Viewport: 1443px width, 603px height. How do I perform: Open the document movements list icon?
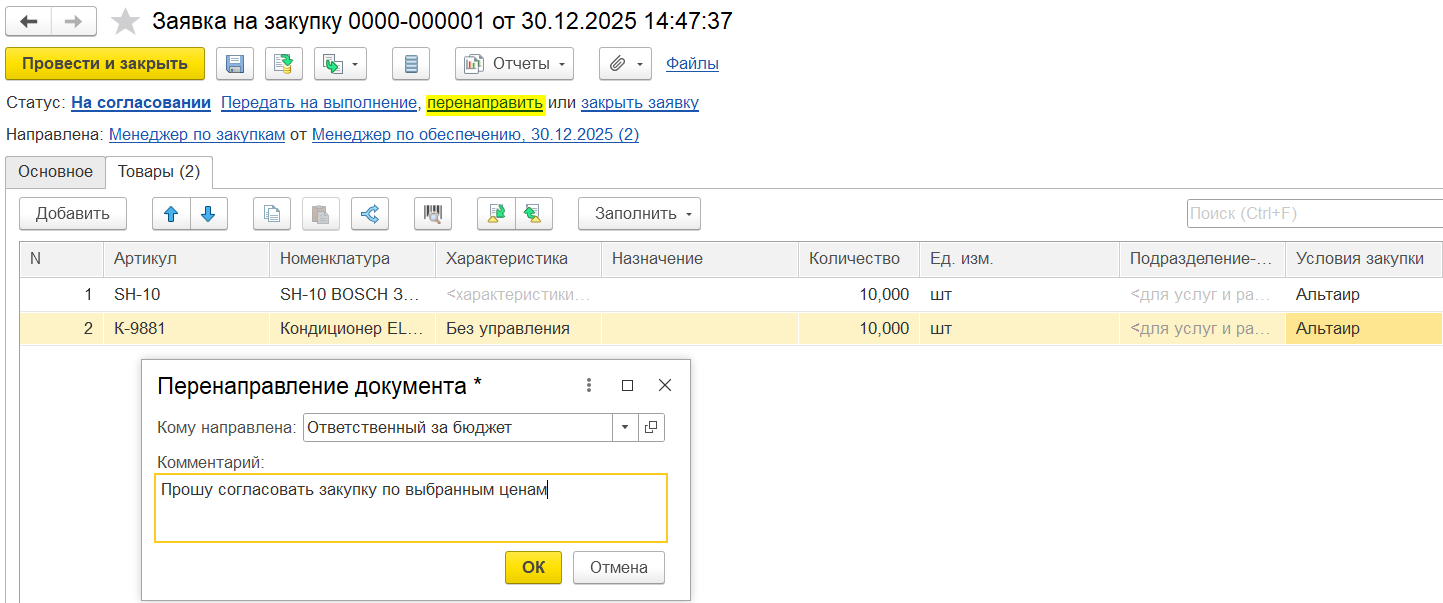pos(411,64)
